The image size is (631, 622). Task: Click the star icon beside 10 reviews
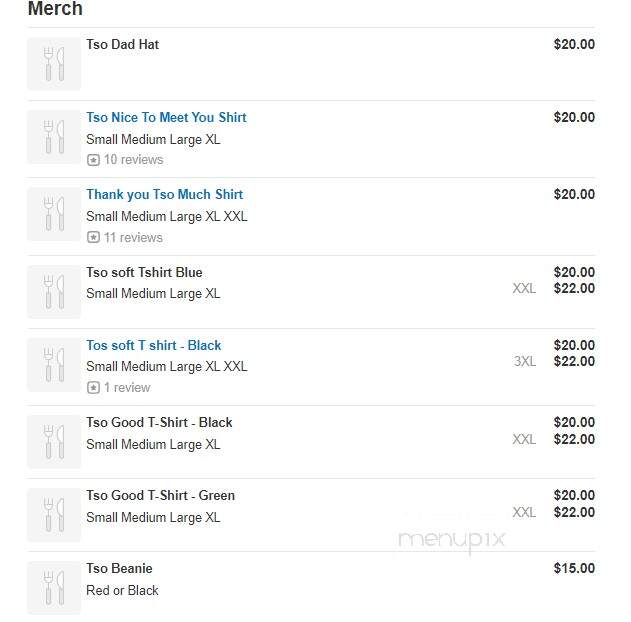(93, 160)
